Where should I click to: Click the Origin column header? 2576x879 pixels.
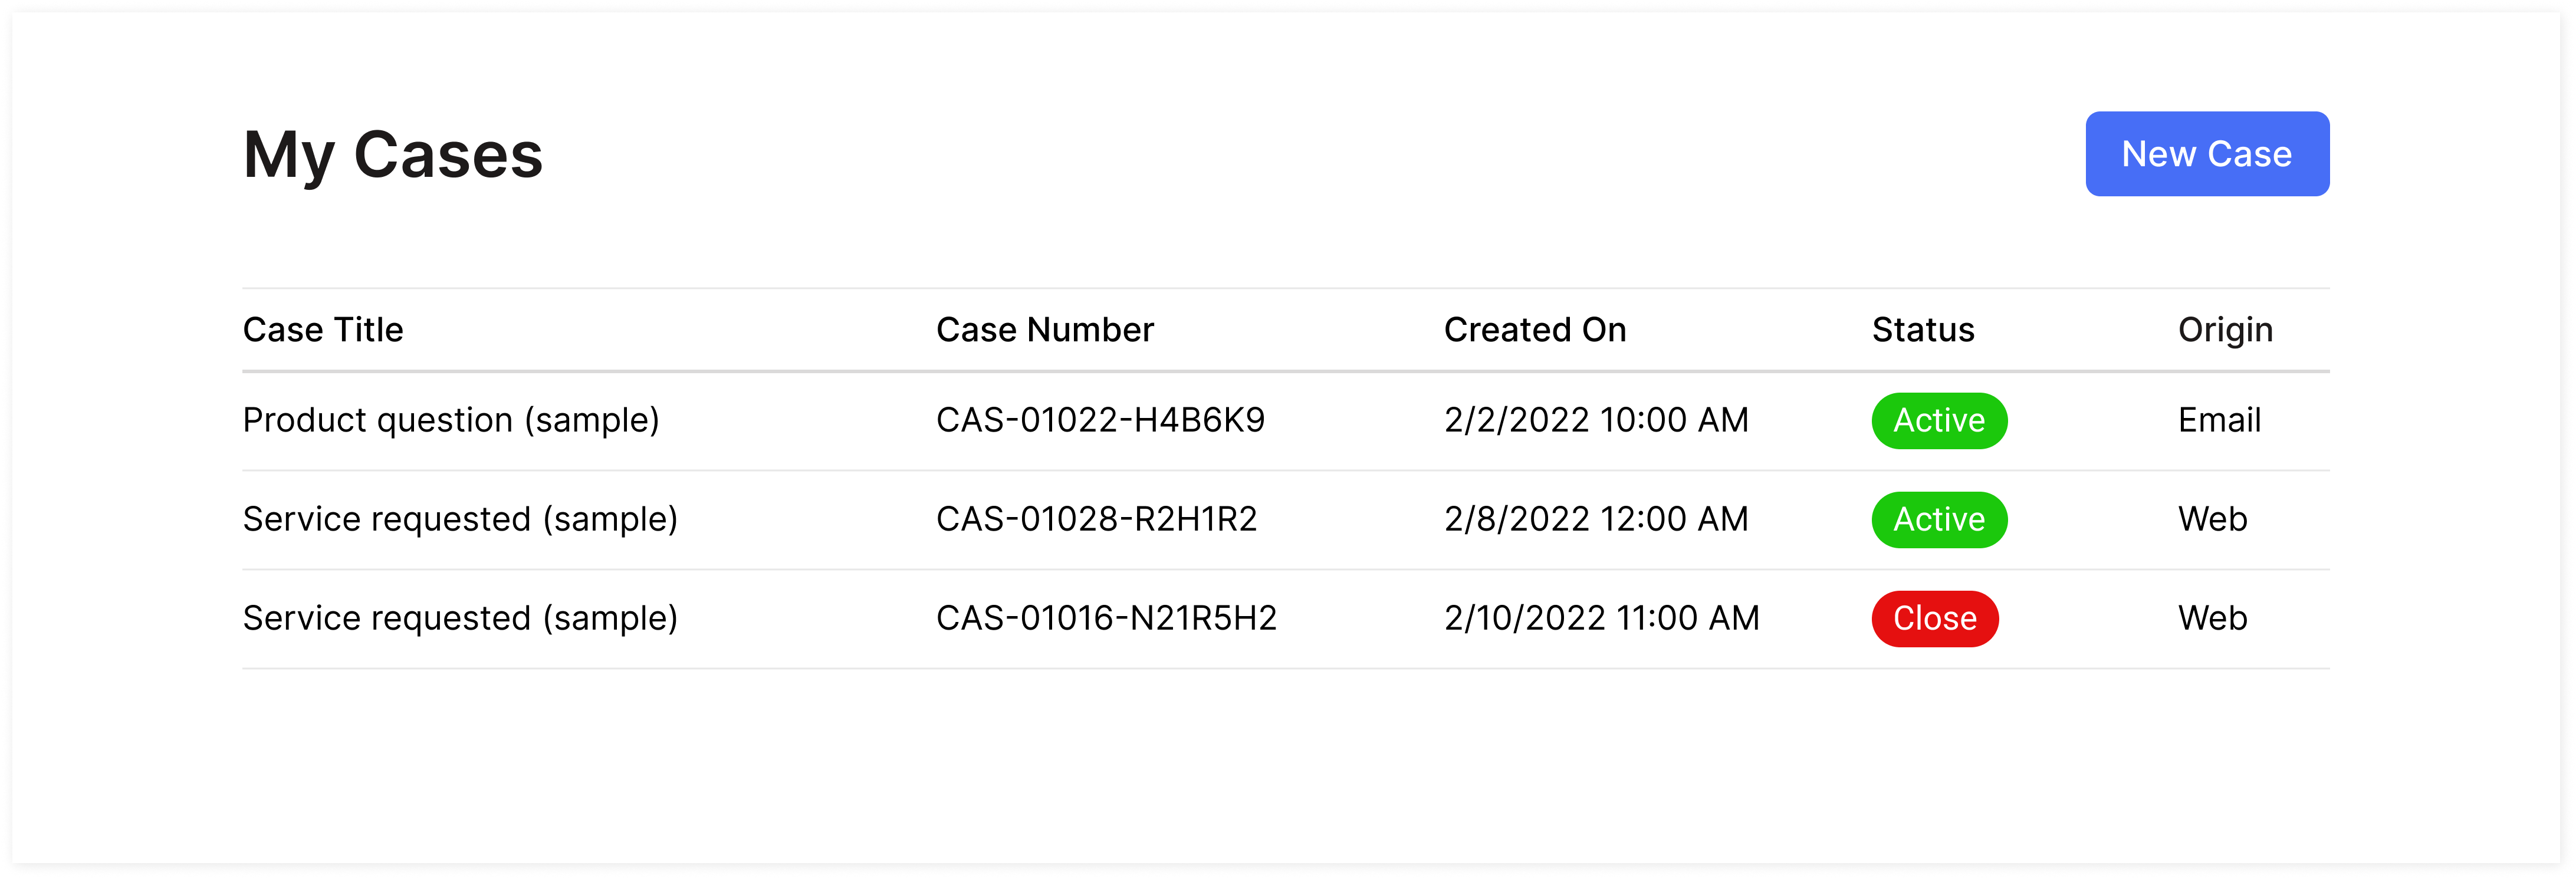(x=2225, y=330)
